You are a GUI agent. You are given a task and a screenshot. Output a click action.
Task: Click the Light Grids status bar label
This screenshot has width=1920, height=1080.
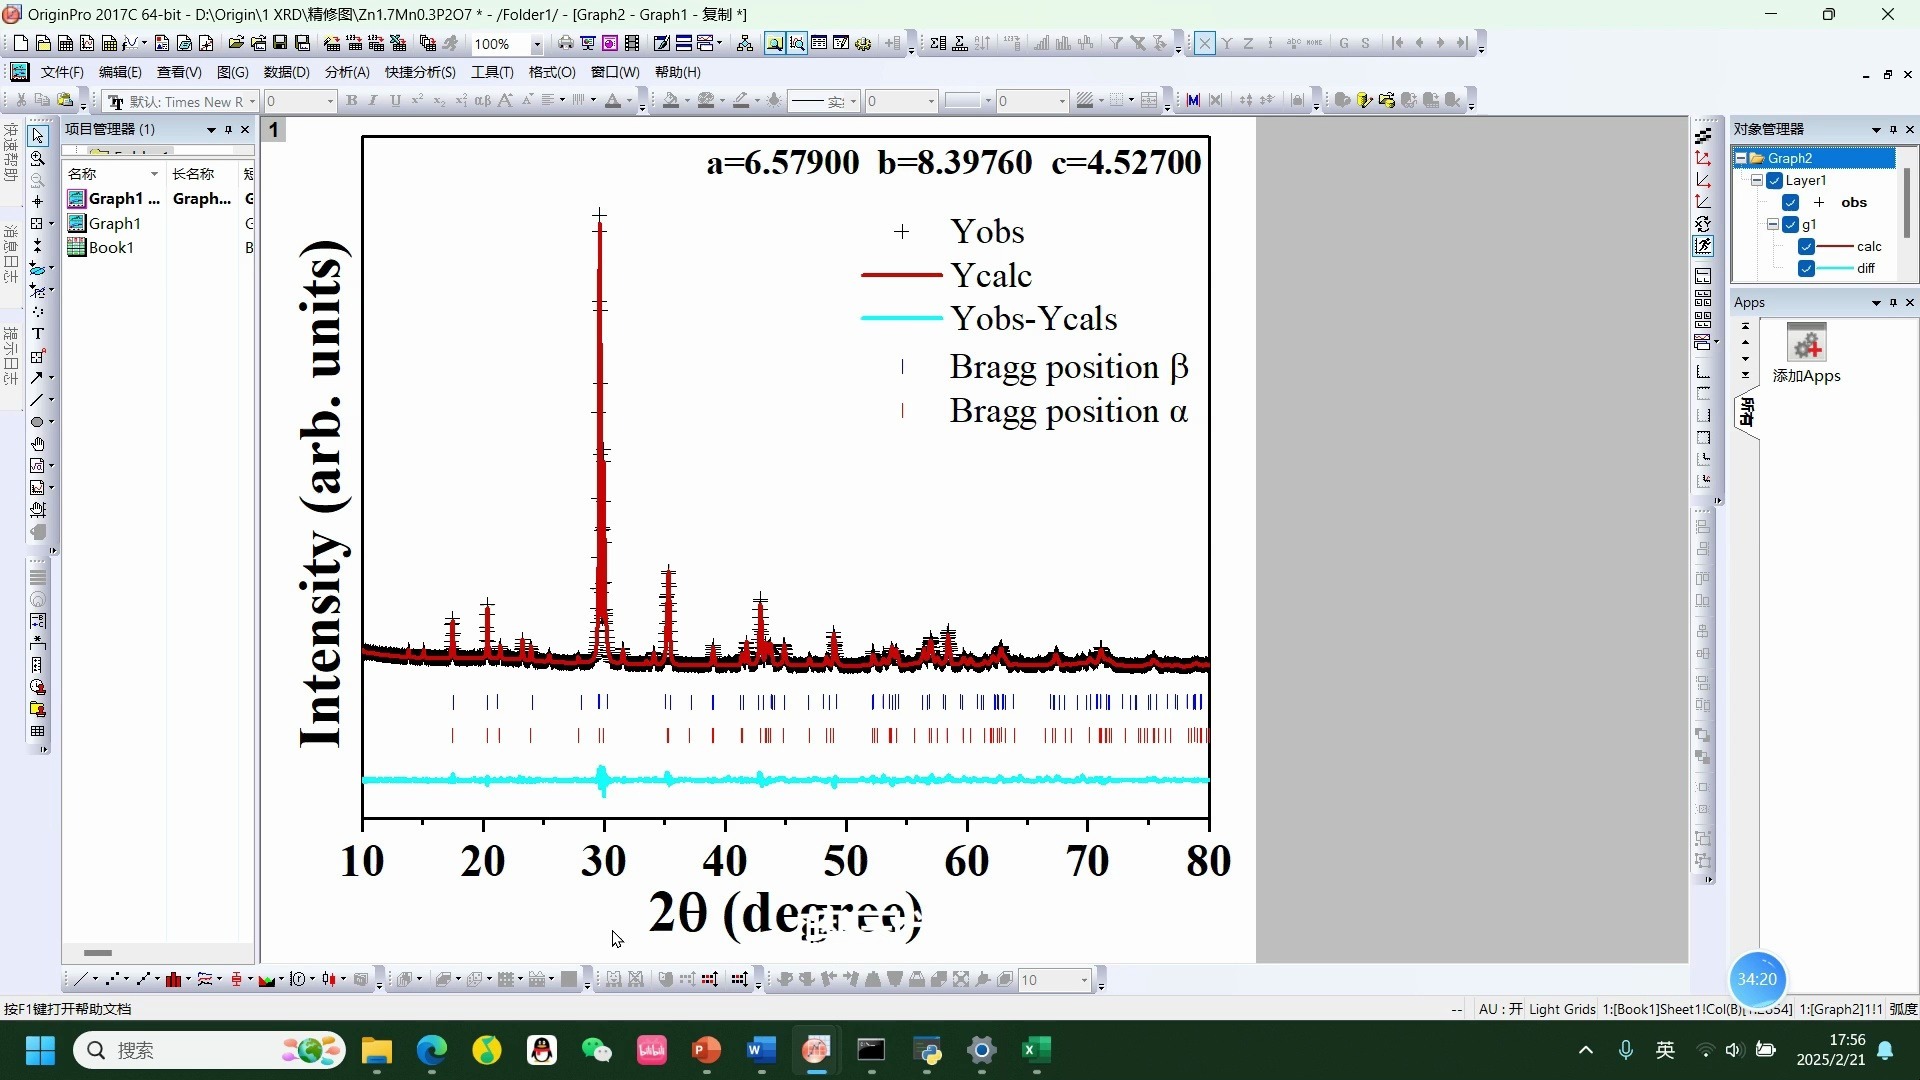(1562, 1009)
